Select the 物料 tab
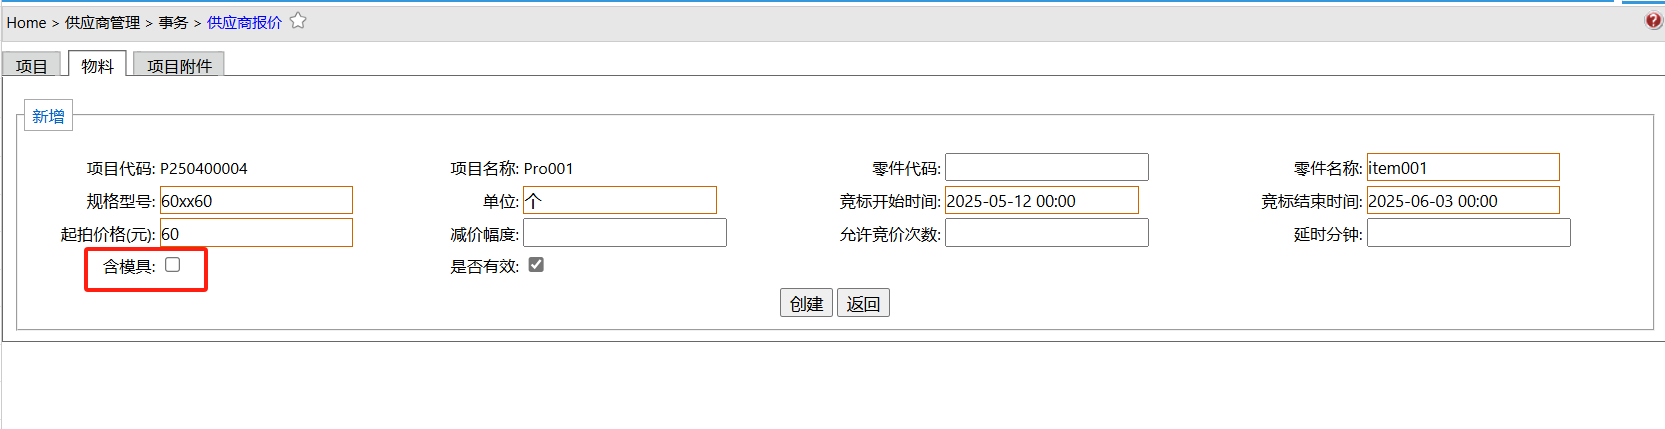This screenshot has width=1665, height=429. (x=97, y=65)
